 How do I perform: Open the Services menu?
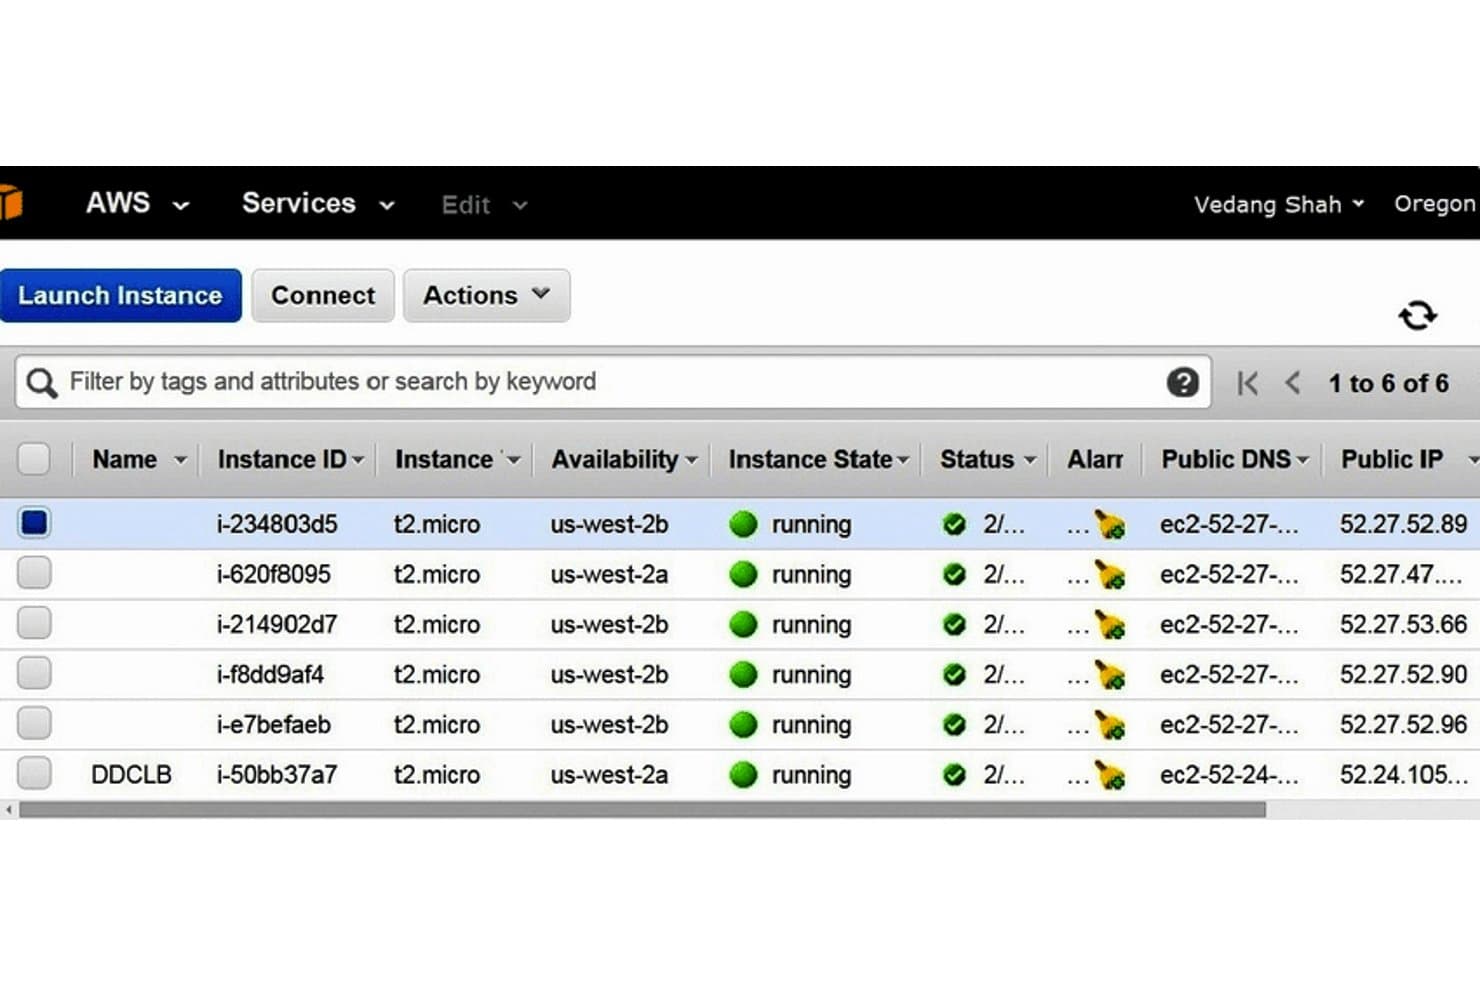pyautogui.click(x=318, y=203)
